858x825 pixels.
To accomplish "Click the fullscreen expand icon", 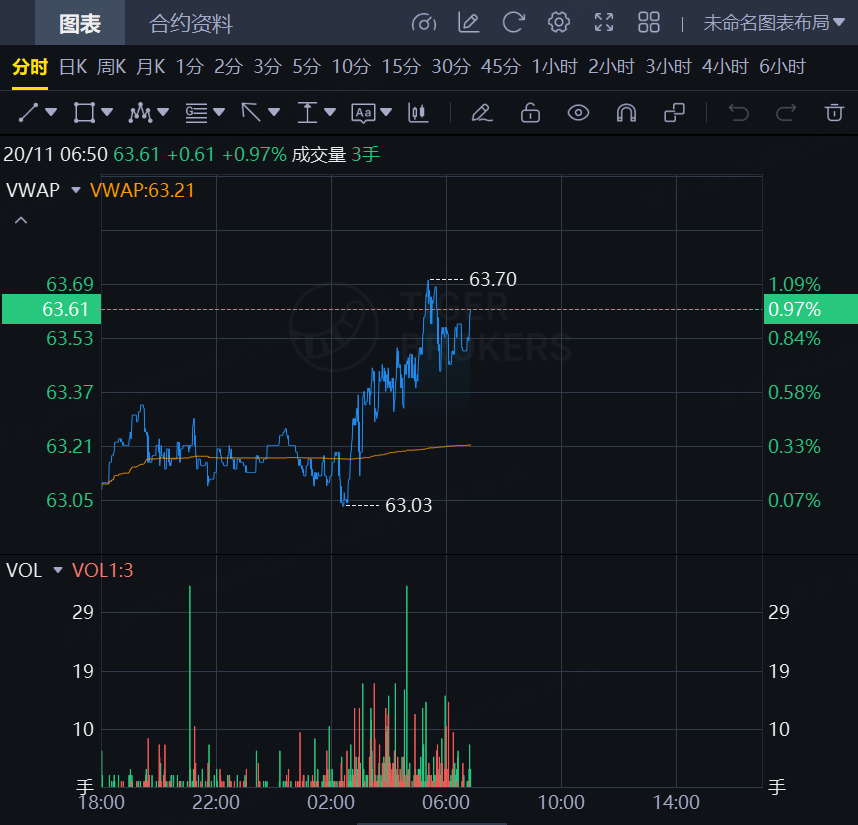I will tap(604, 22).
